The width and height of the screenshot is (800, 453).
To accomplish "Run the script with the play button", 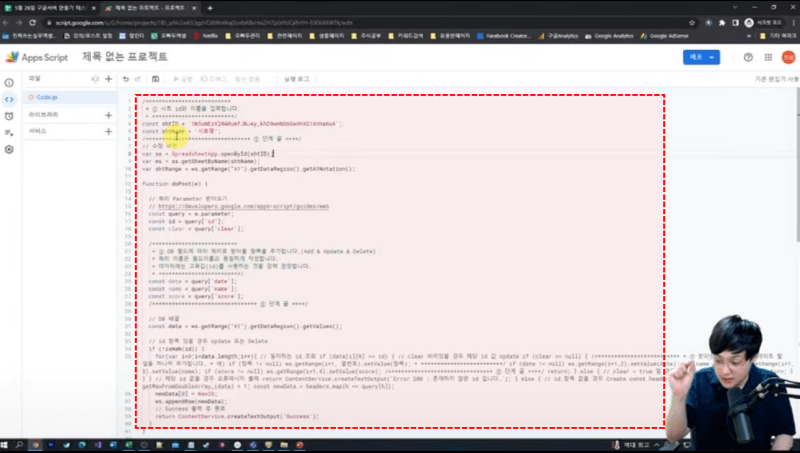I will coord(183,79).
